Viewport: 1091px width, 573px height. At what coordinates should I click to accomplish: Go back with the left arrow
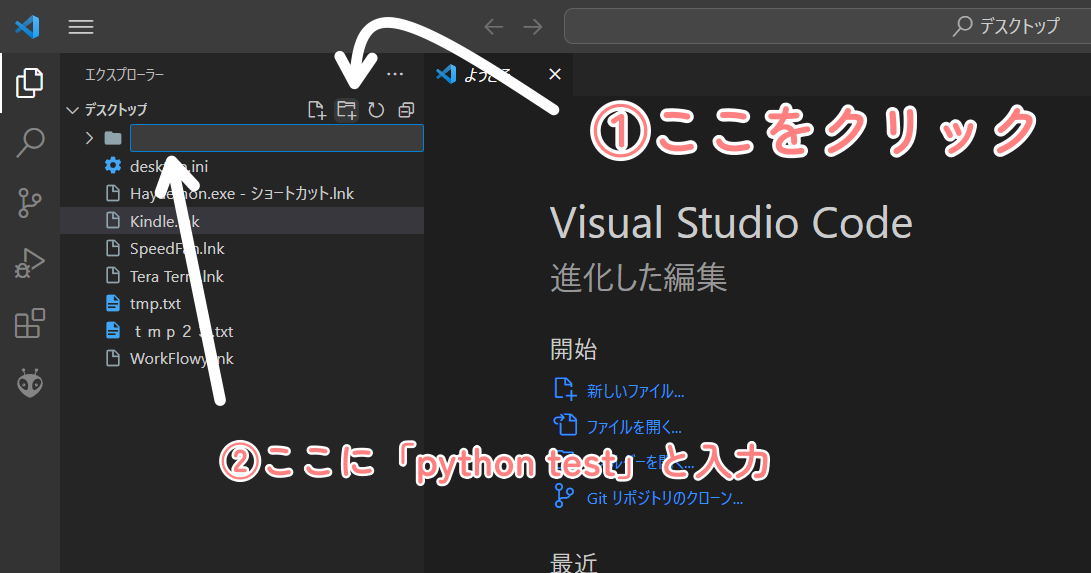coord(493,27)
